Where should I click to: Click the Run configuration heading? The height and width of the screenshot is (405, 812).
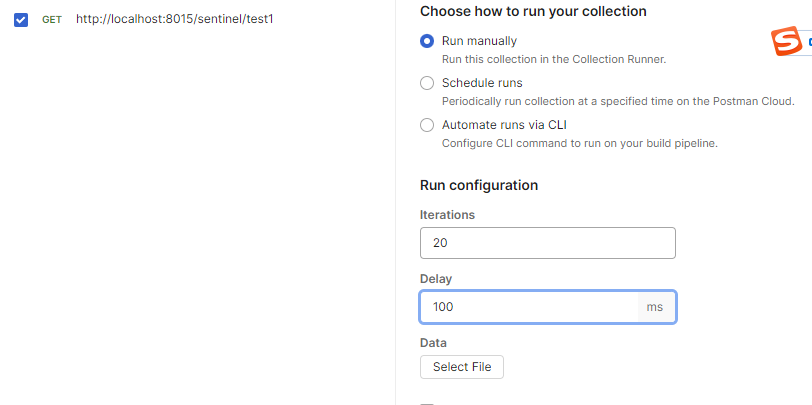(x=479, y=185)
